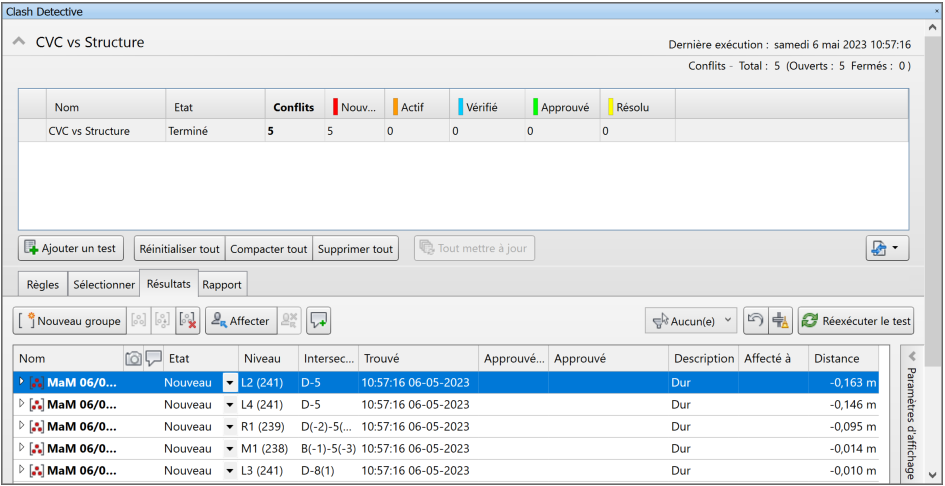Click the group icon on M1 (238) row

37,449
